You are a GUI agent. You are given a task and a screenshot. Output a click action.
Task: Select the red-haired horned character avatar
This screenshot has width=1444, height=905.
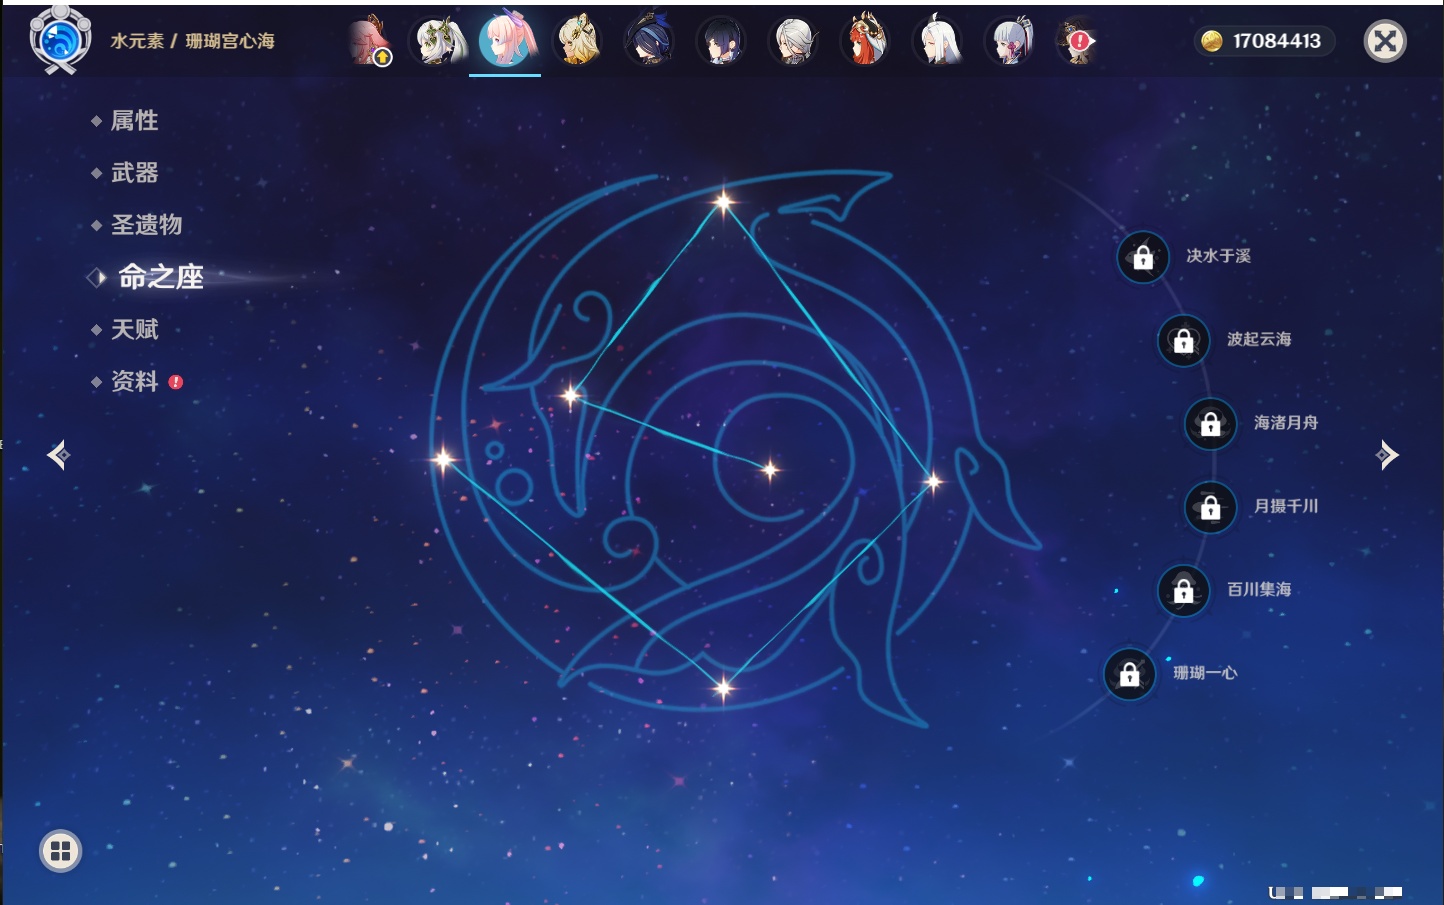point(865,40)
